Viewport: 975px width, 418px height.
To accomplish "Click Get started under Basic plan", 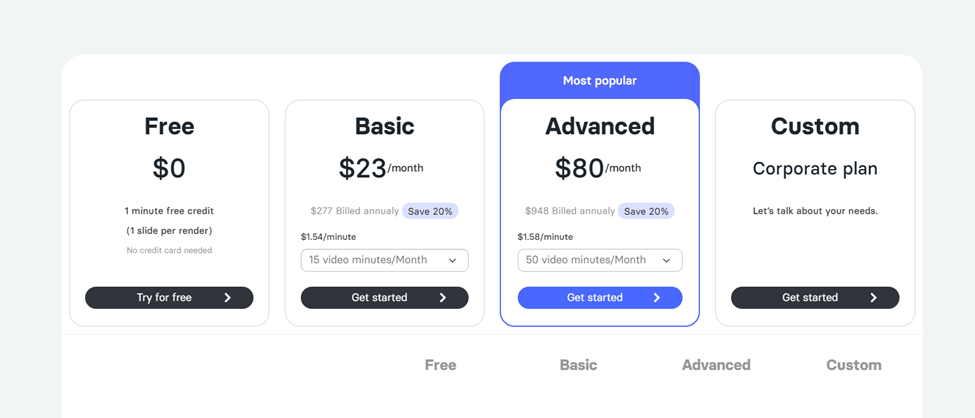I will pyautogui.click(x=384, y=297).
